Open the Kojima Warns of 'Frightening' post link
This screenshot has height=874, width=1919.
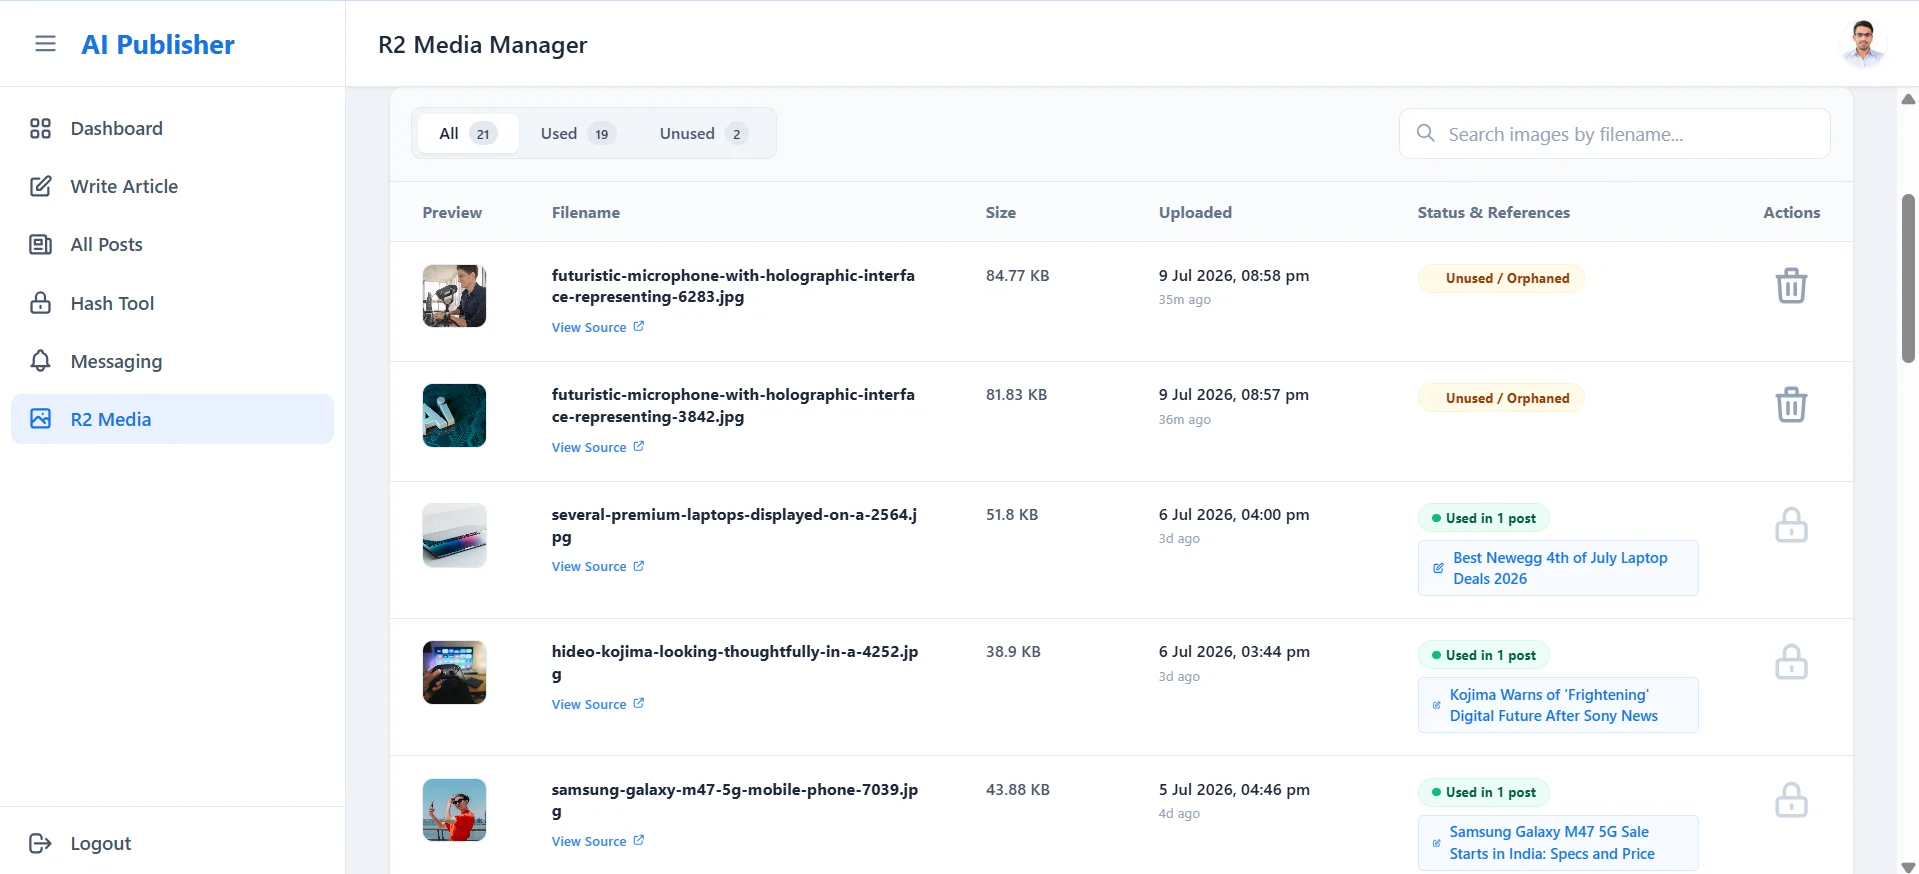point(1558,705)
